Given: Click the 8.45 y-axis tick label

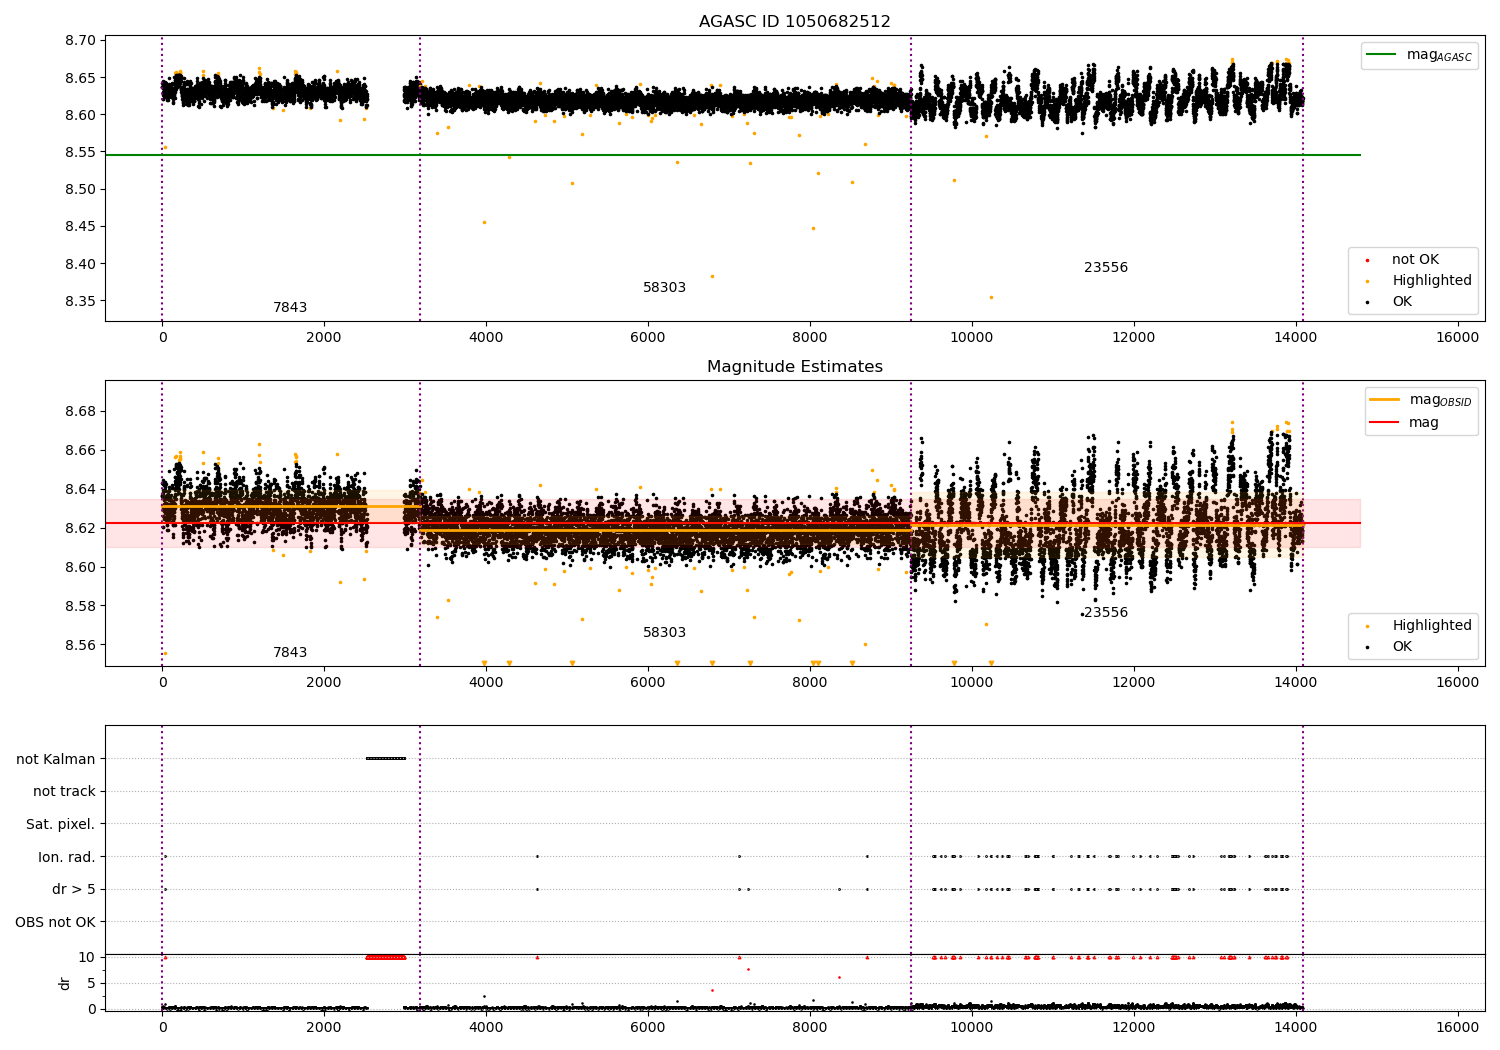Looking at the screenshot, I should [x=80, y=227].
